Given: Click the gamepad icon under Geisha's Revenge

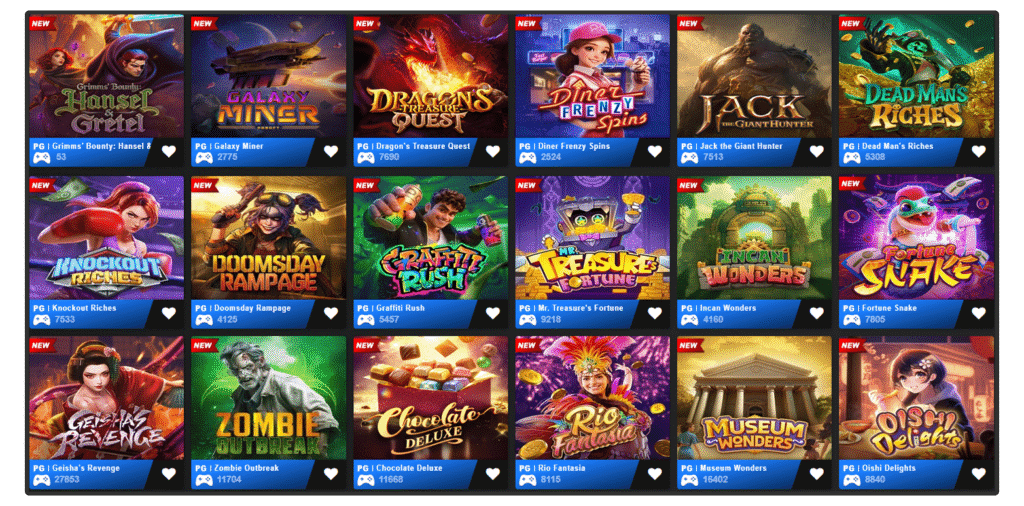Looking at the screenshot, I should click(41, 481).
